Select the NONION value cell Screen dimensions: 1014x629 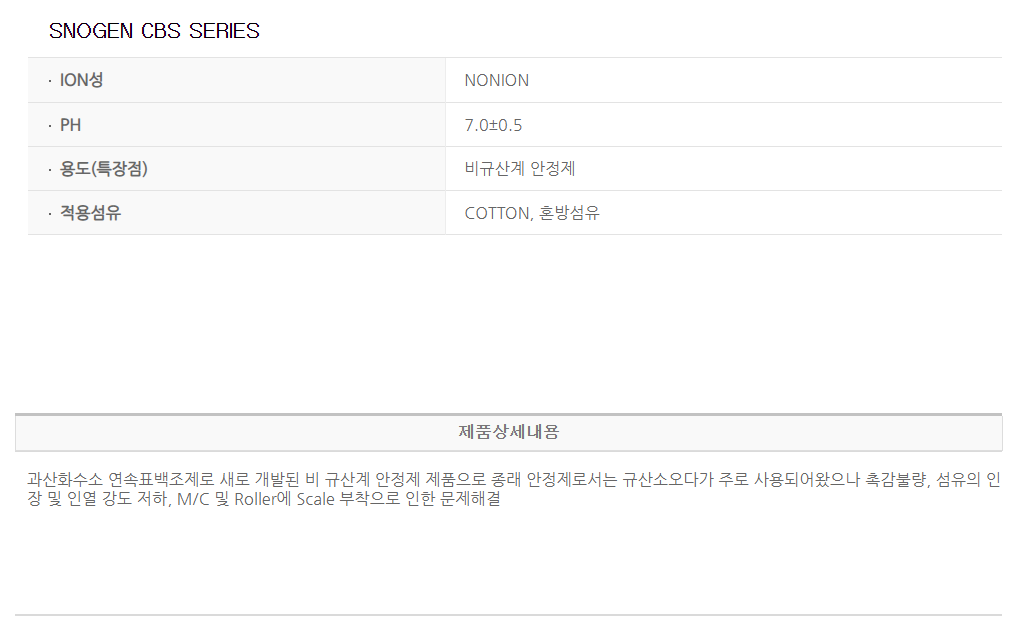[497, 80]
